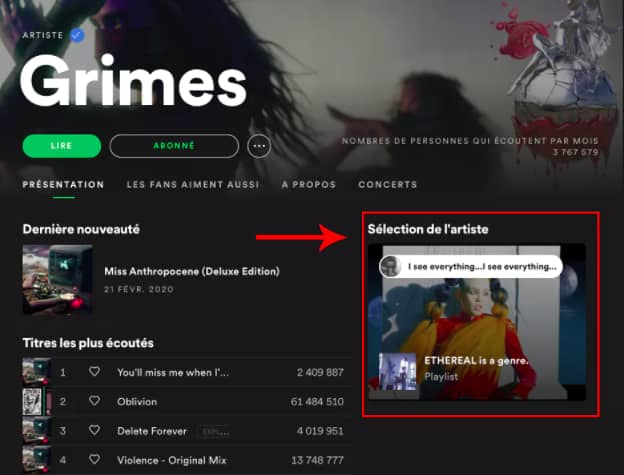The height and width of the screenshot is (475, 624).
Task: Select the PRÉSENTATION tab
Action: (63, 185)
